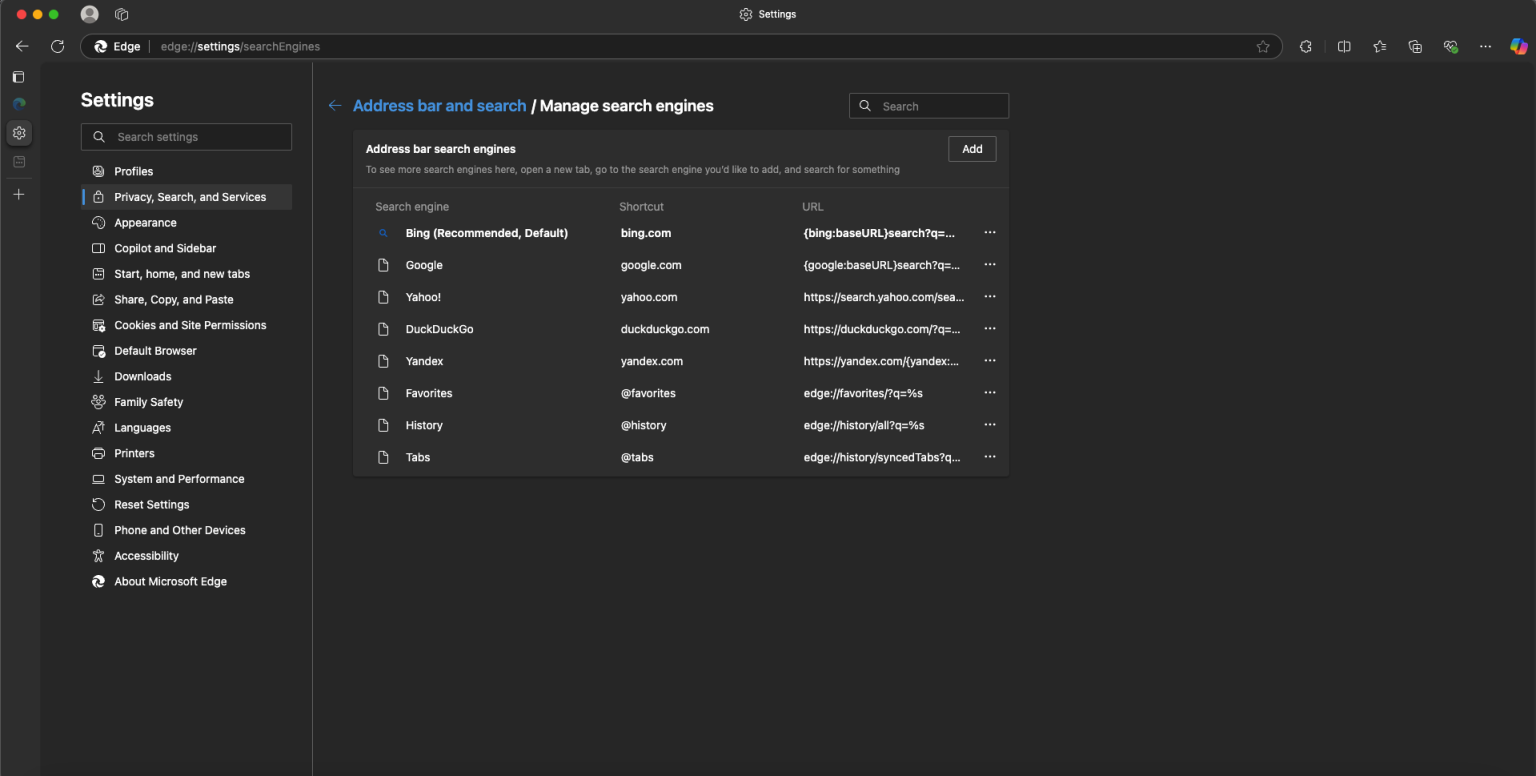
Task: Refresh the current page
Action: [x=57, y=46]
